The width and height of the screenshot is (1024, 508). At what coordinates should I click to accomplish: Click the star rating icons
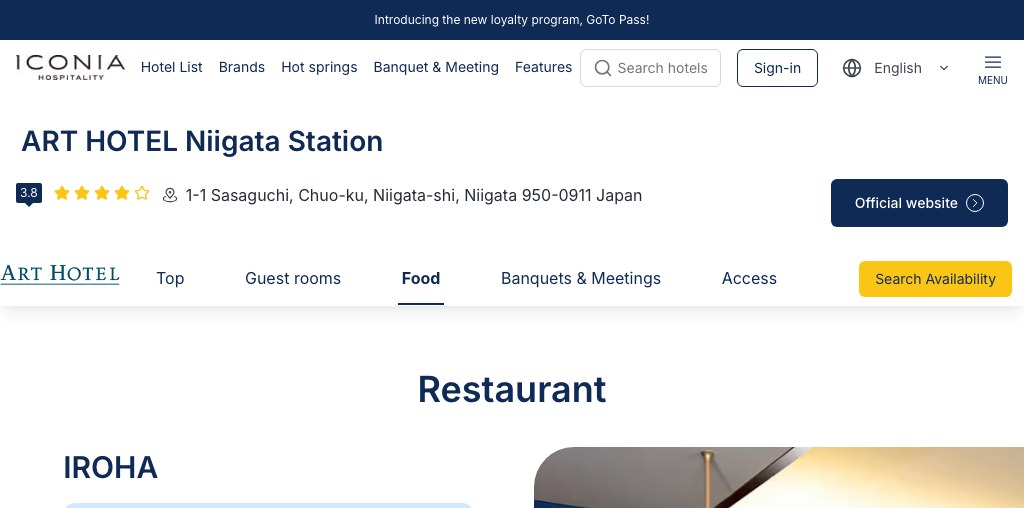(x=102, y=194)
